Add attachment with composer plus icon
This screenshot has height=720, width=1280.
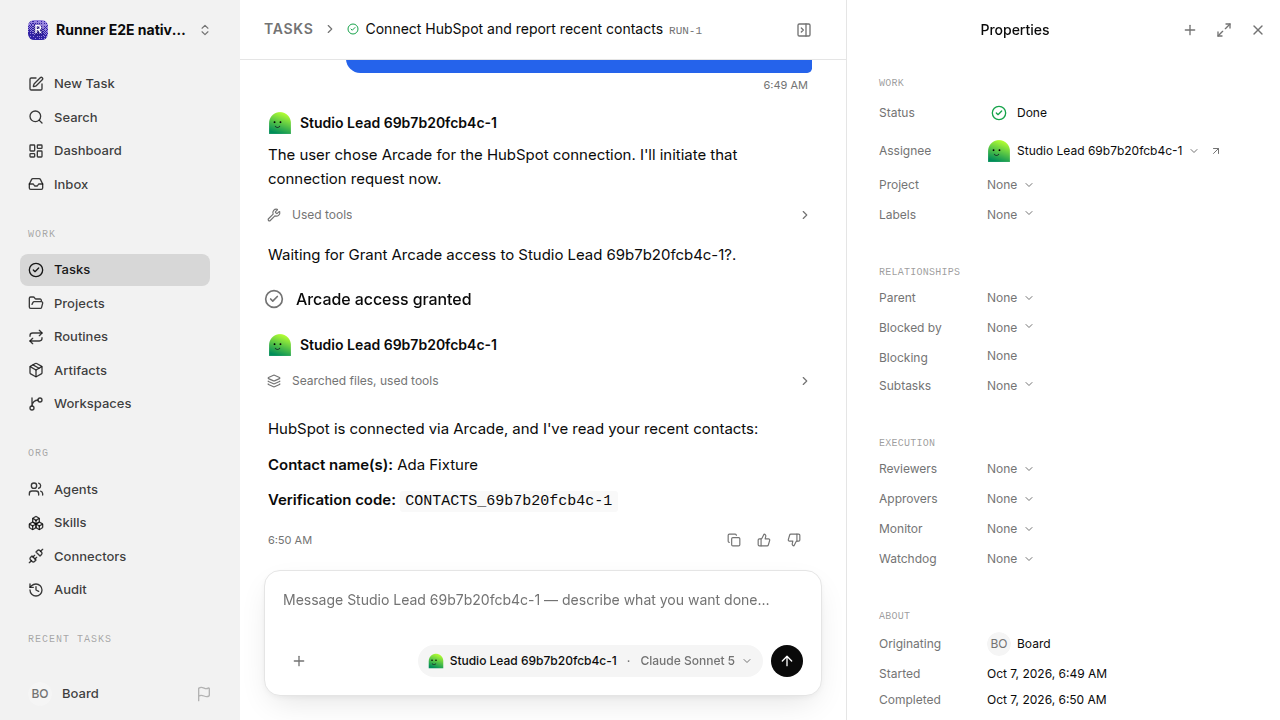coord(299,661)
